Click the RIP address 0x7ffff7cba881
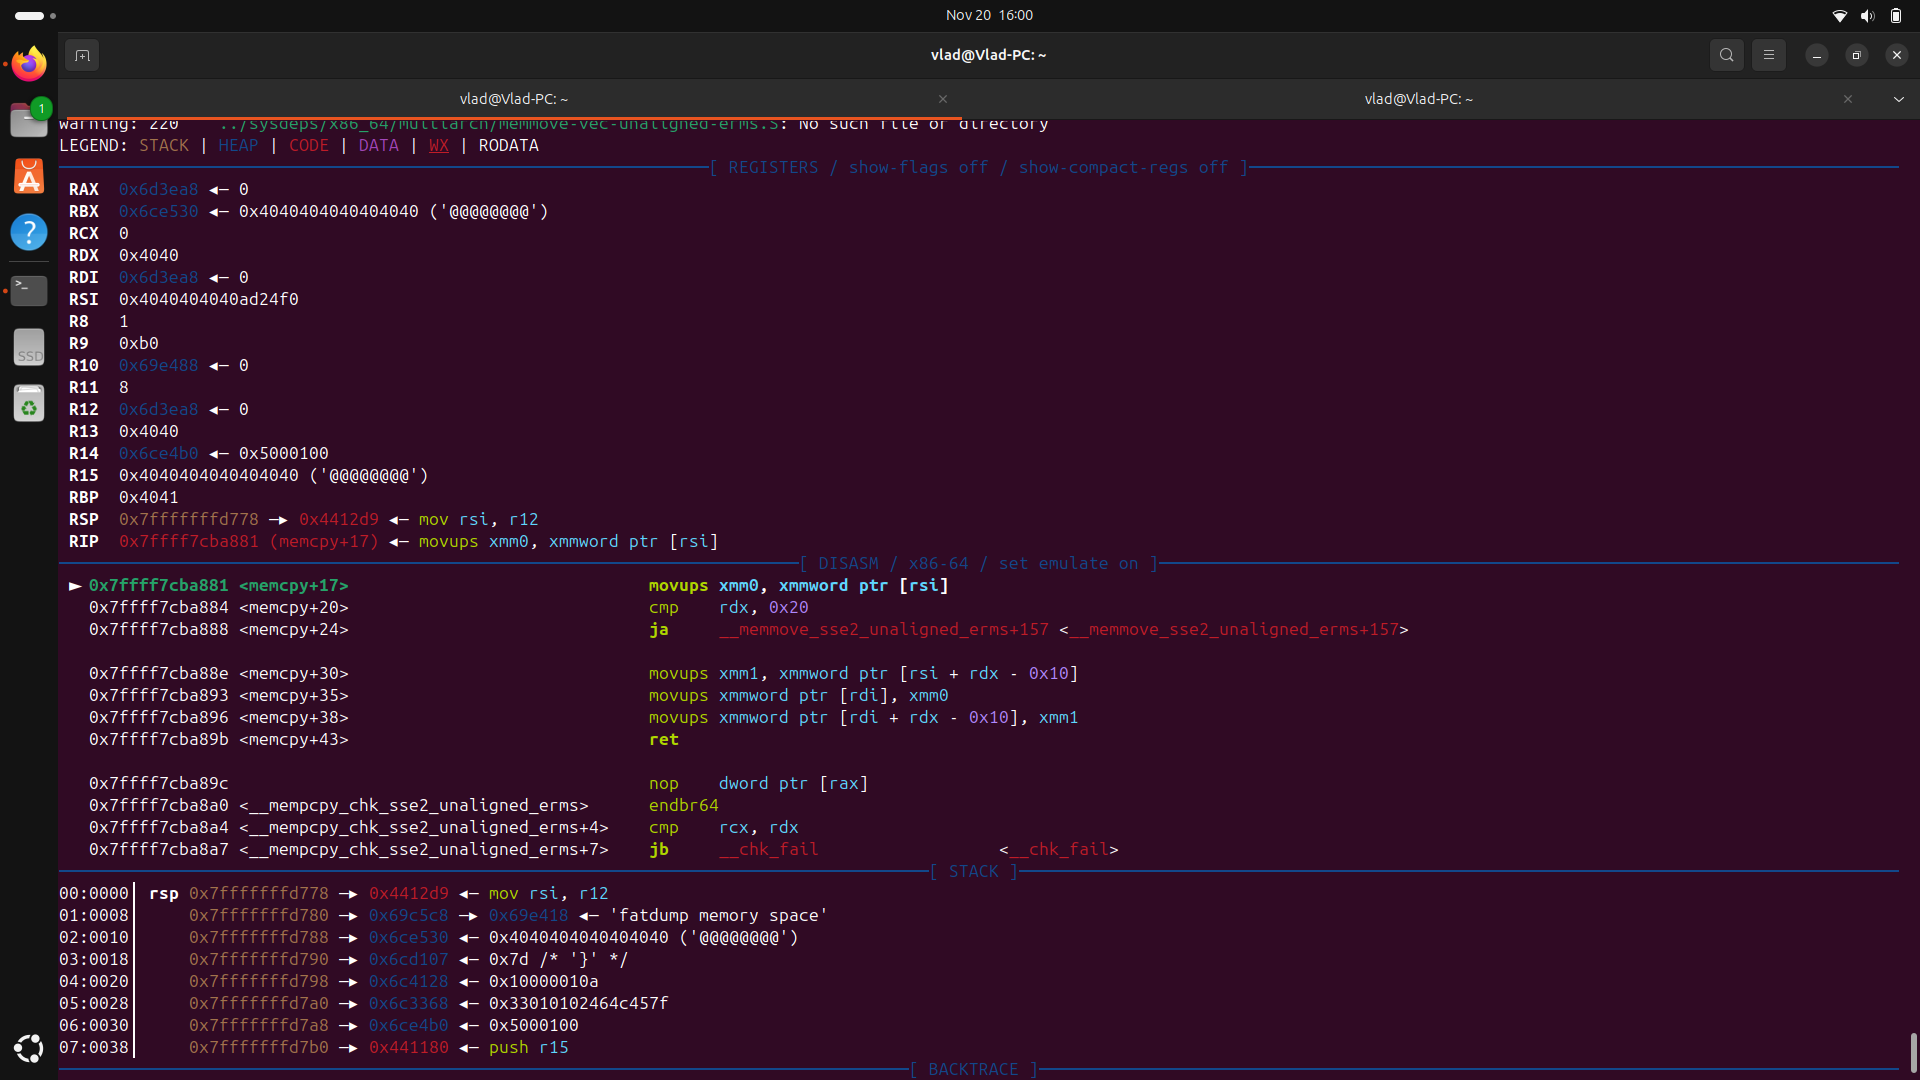The height and width of the screenshot is (1080, 1920). point(188,541)
